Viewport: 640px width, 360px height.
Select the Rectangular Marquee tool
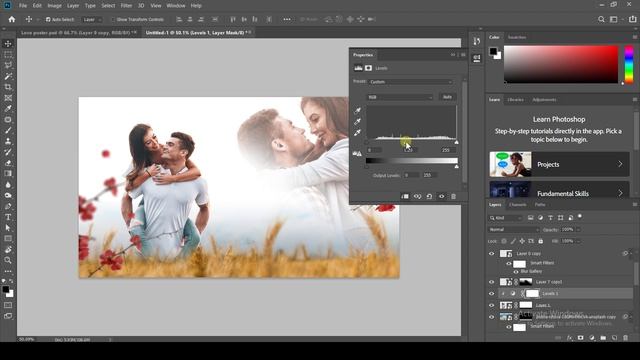(x=8, y=55)
